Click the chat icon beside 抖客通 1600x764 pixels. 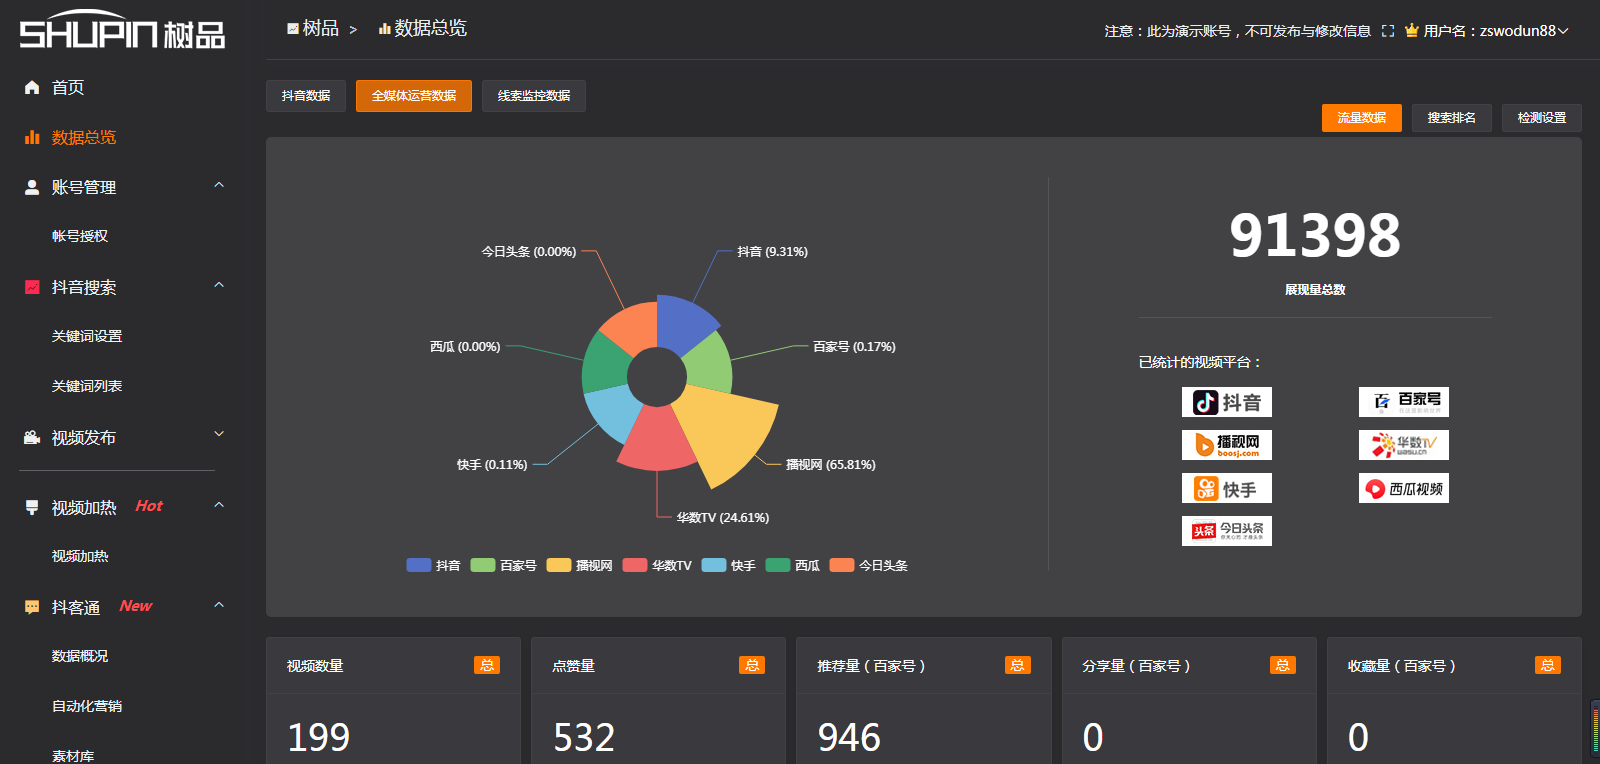tap(32, 607)
